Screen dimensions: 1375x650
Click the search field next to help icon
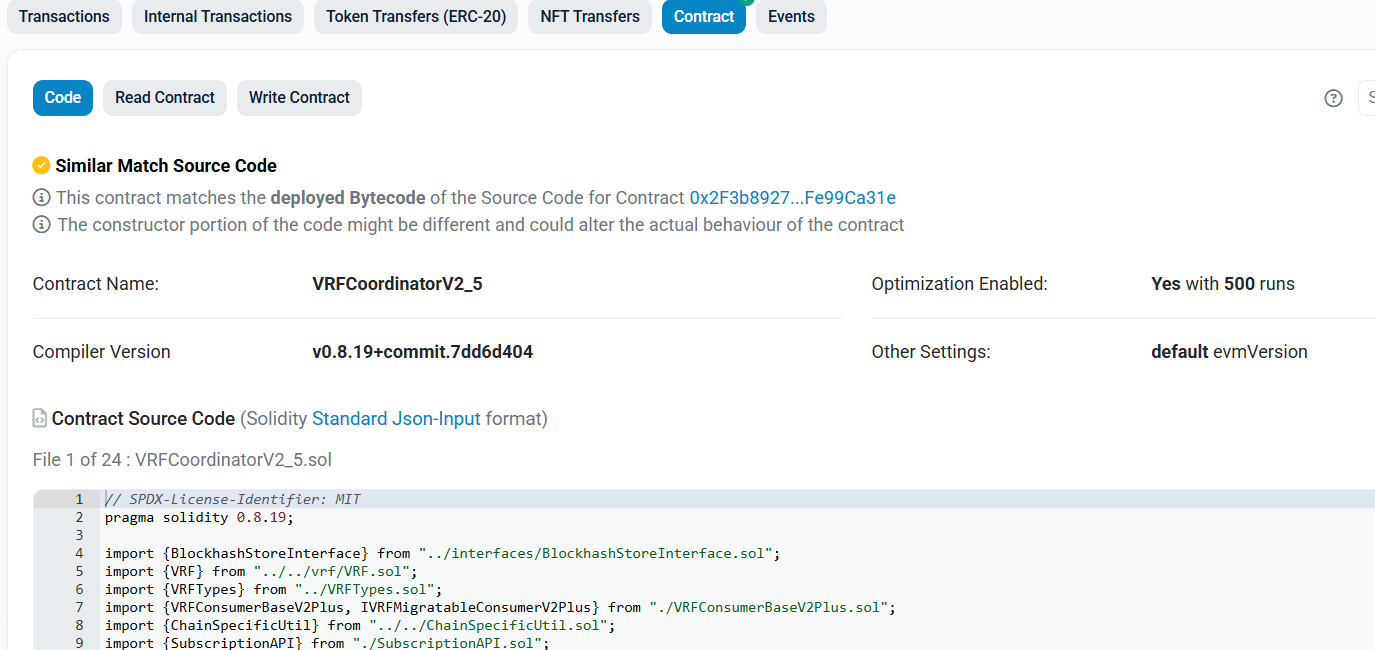[x=1367, y=98]
